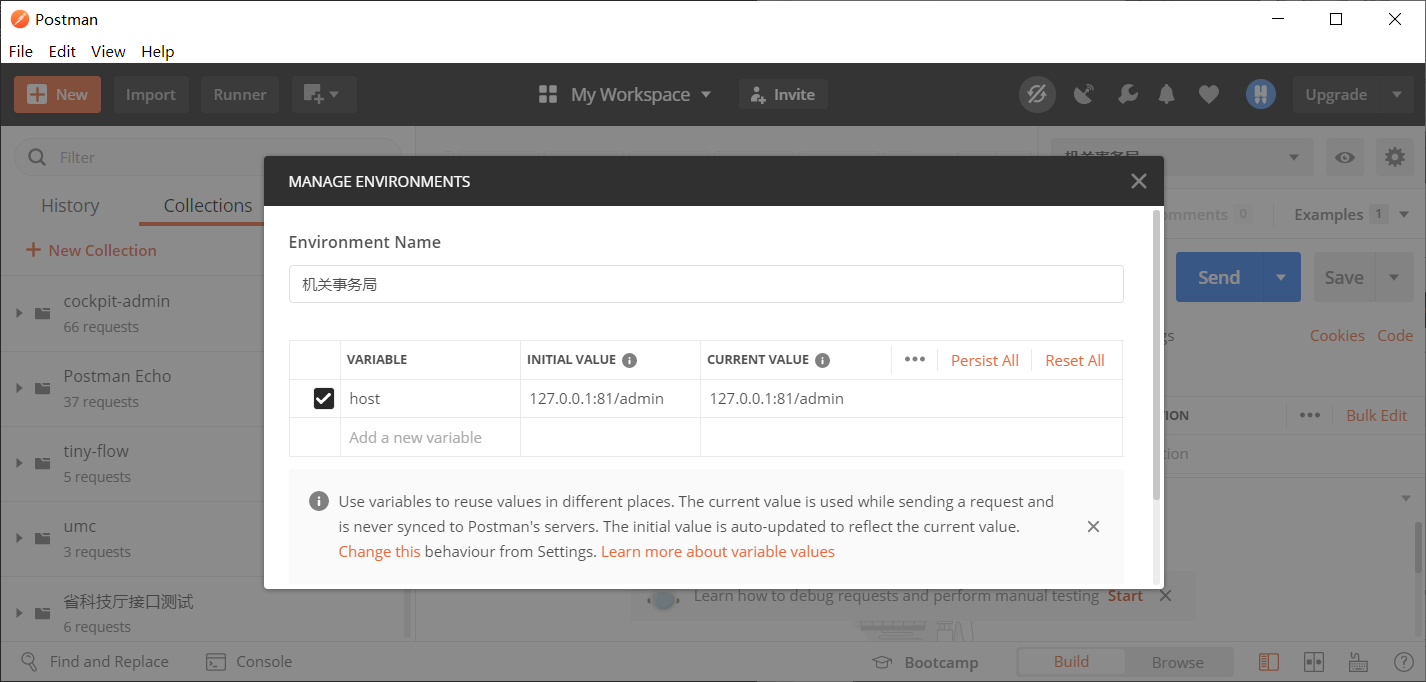Expand the Send dropdown arrow
The image size is (1426, 682).
tap(1282, 277)
